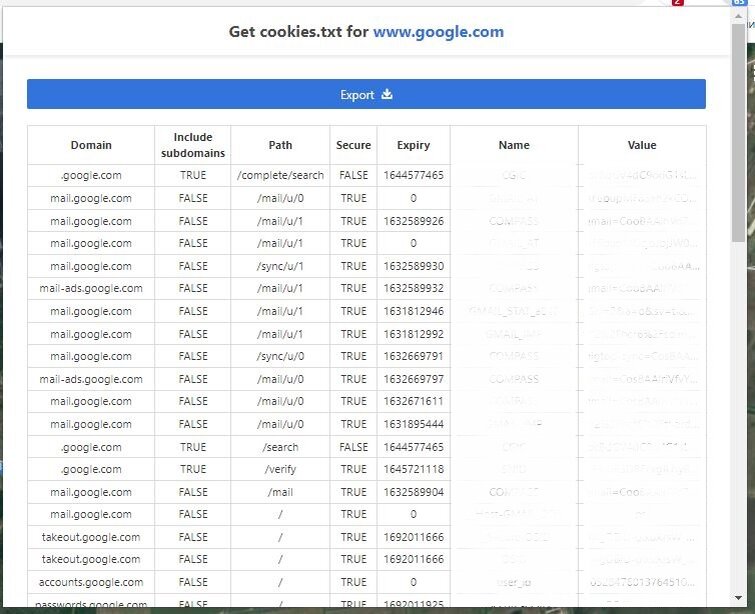Select mail-ads.google.com in the 1632589932 row
Image resolution: width=755 pixels, height=614 pixels.
click(91, 288)
